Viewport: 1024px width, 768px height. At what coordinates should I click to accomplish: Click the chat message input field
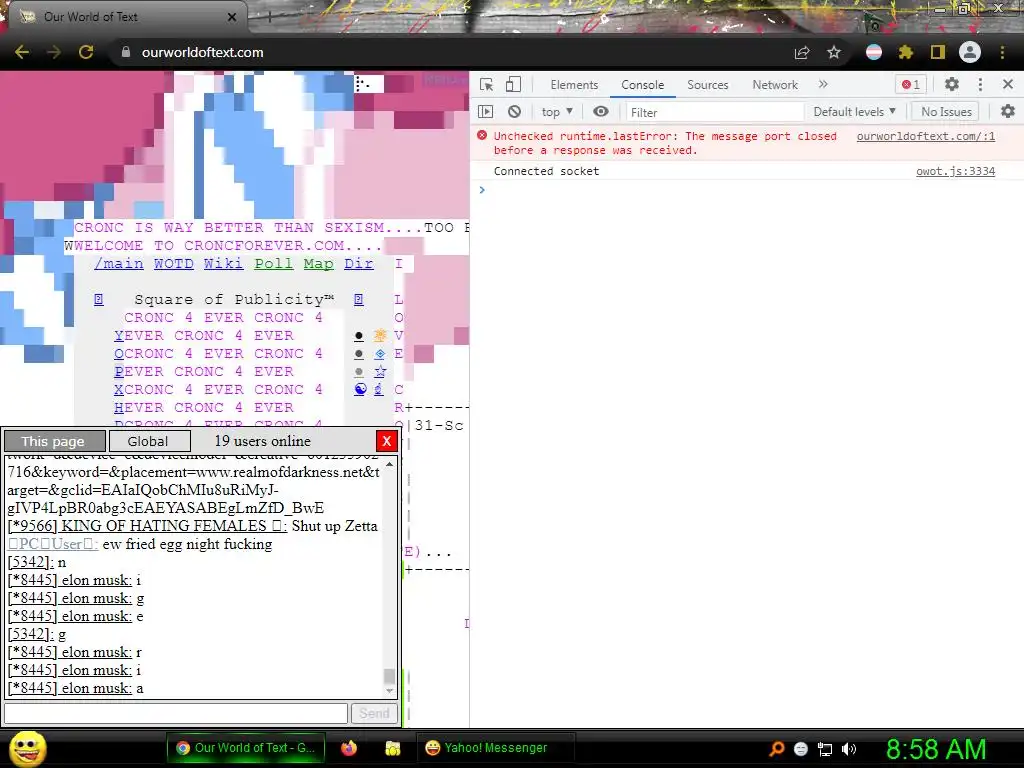176,713
